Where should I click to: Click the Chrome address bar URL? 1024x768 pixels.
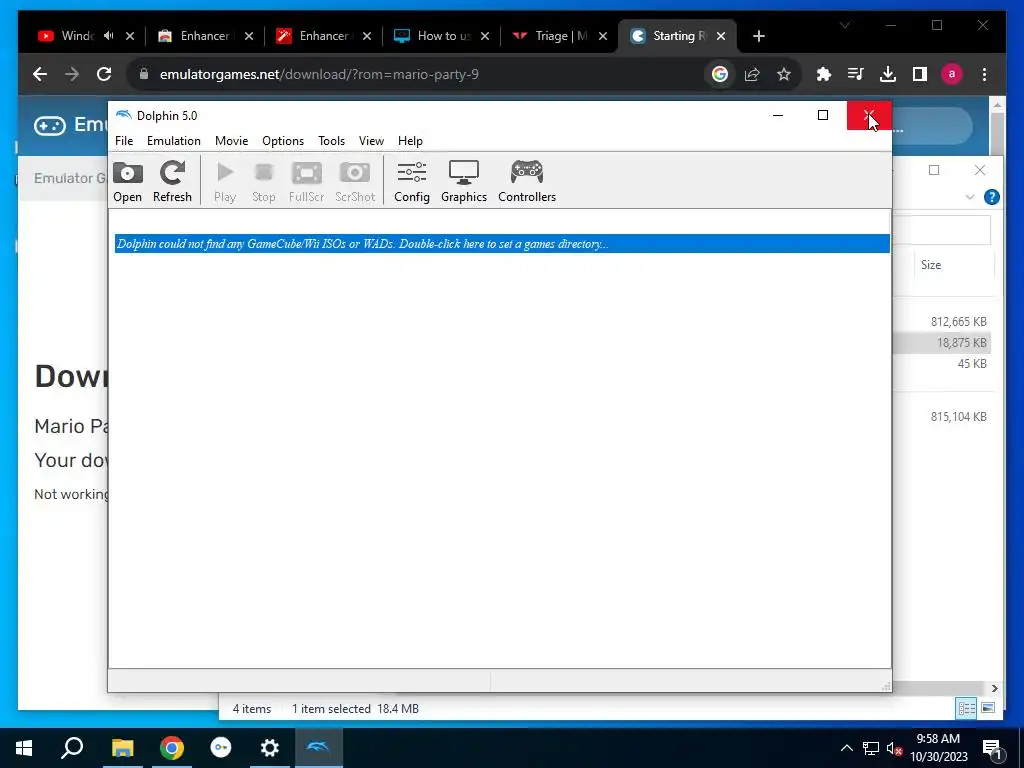click(319, 74)
